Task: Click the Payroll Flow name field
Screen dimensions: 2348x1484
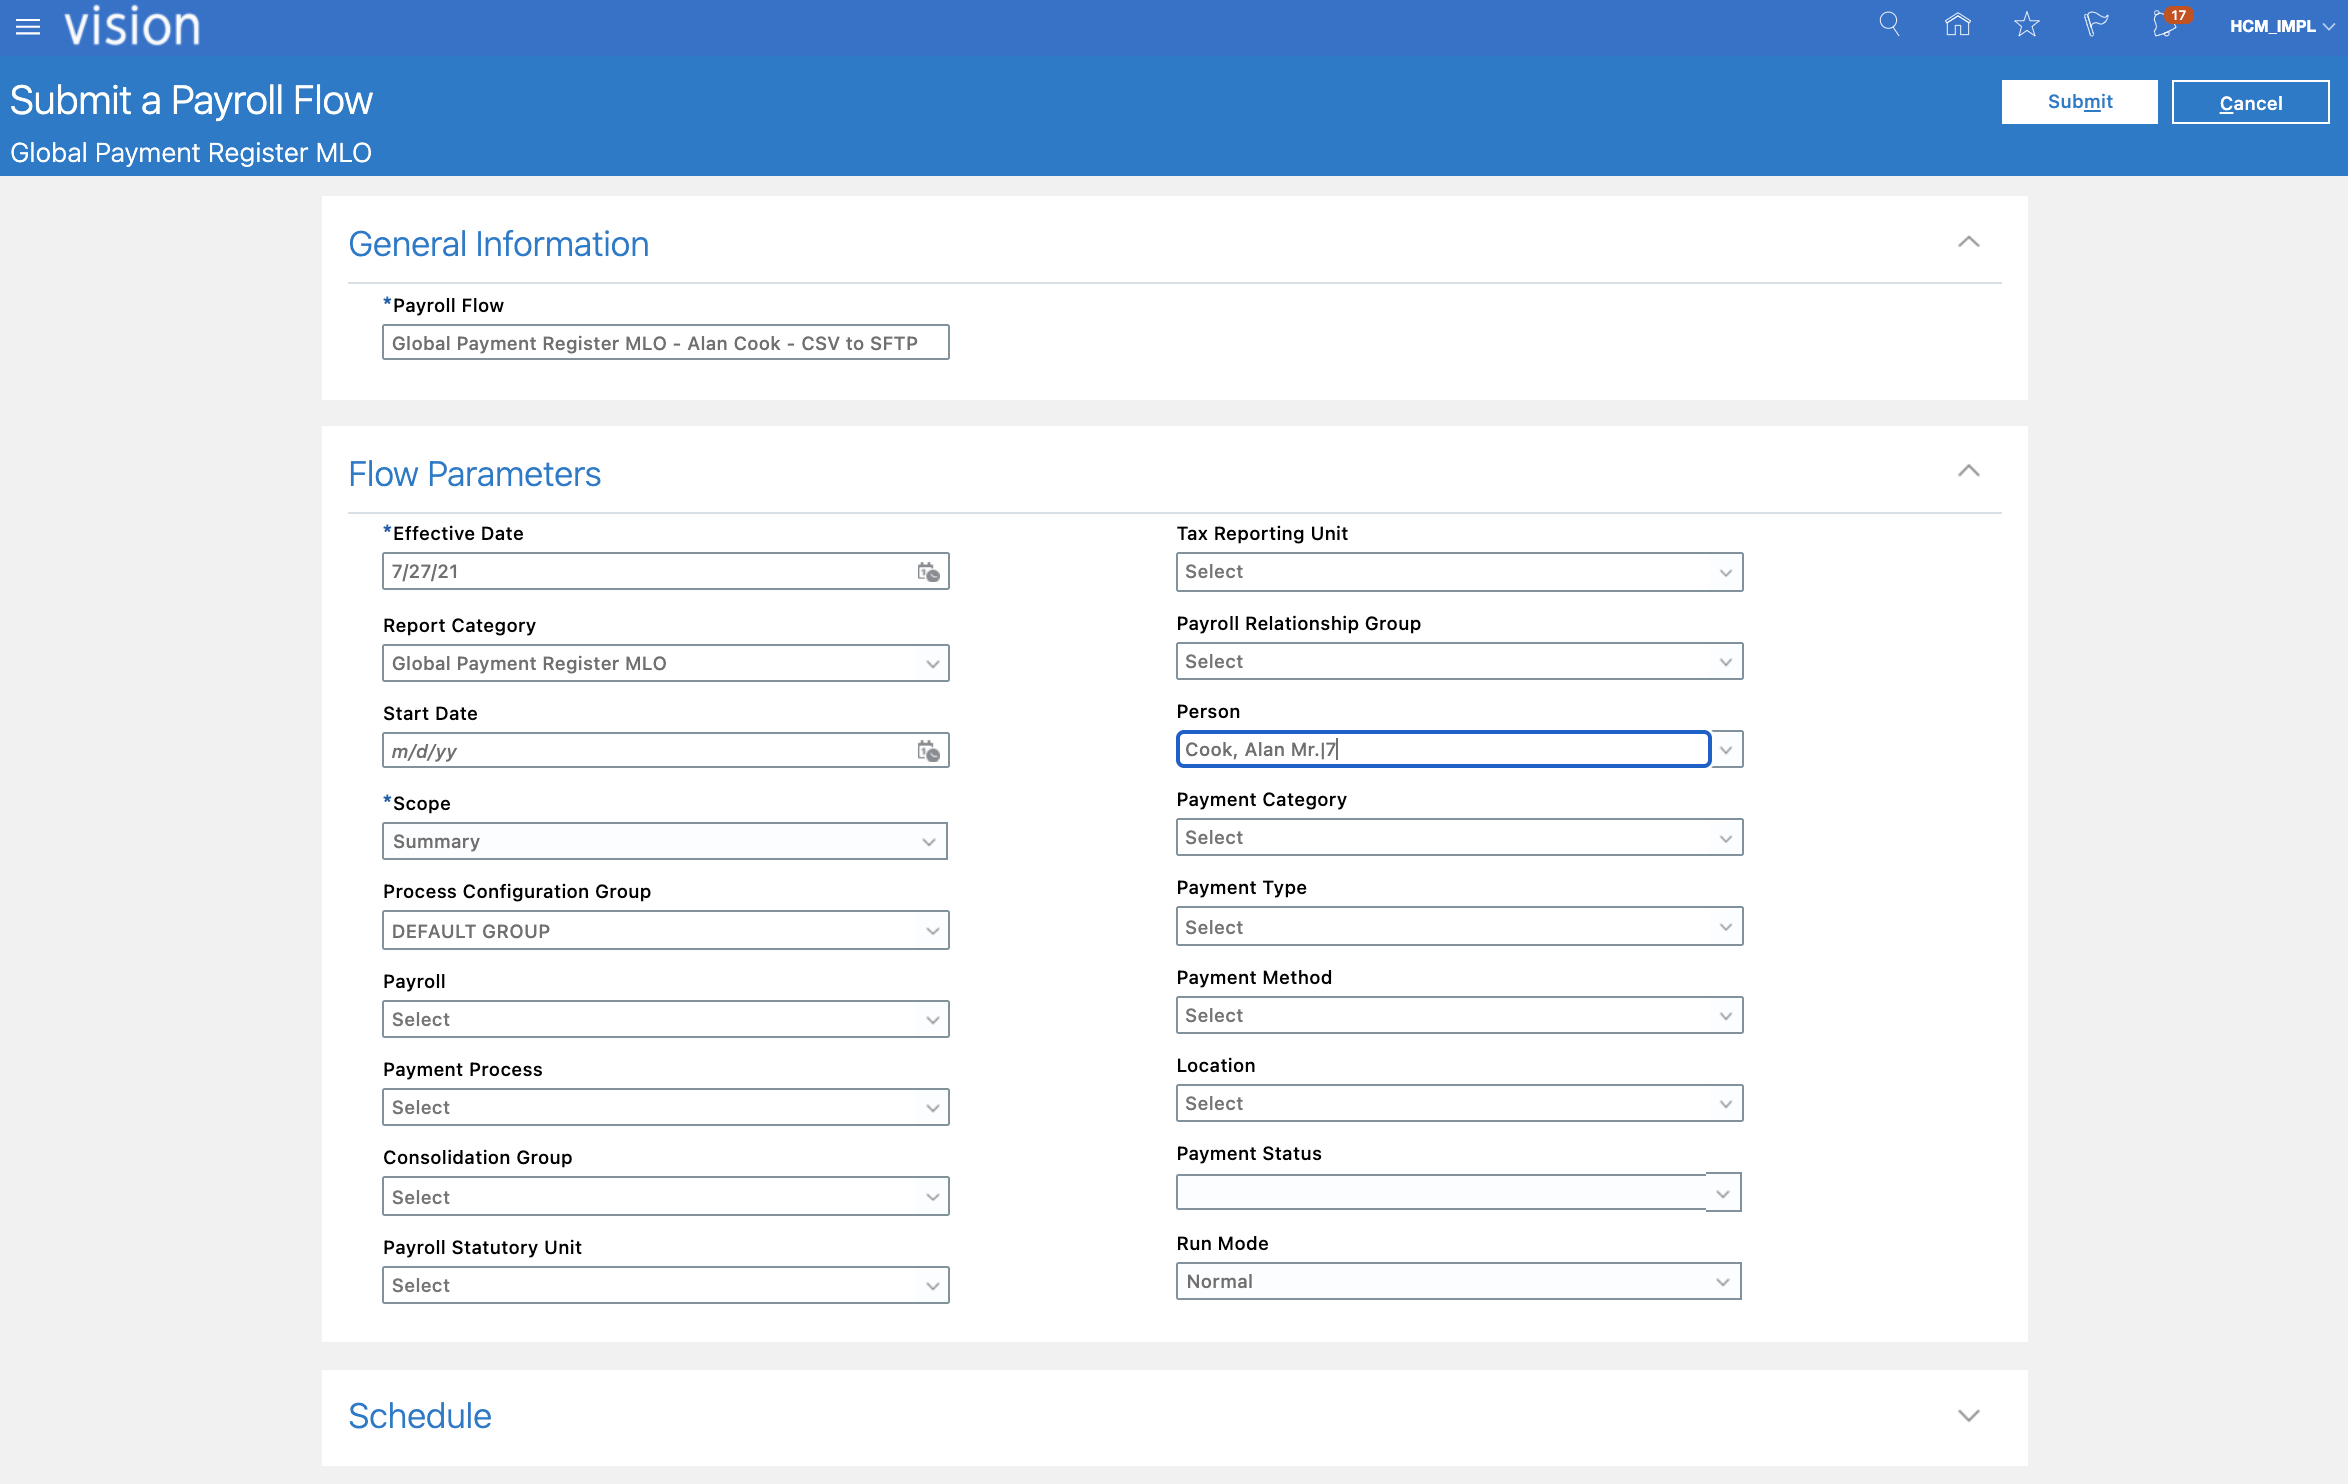Action: (665, 343)
